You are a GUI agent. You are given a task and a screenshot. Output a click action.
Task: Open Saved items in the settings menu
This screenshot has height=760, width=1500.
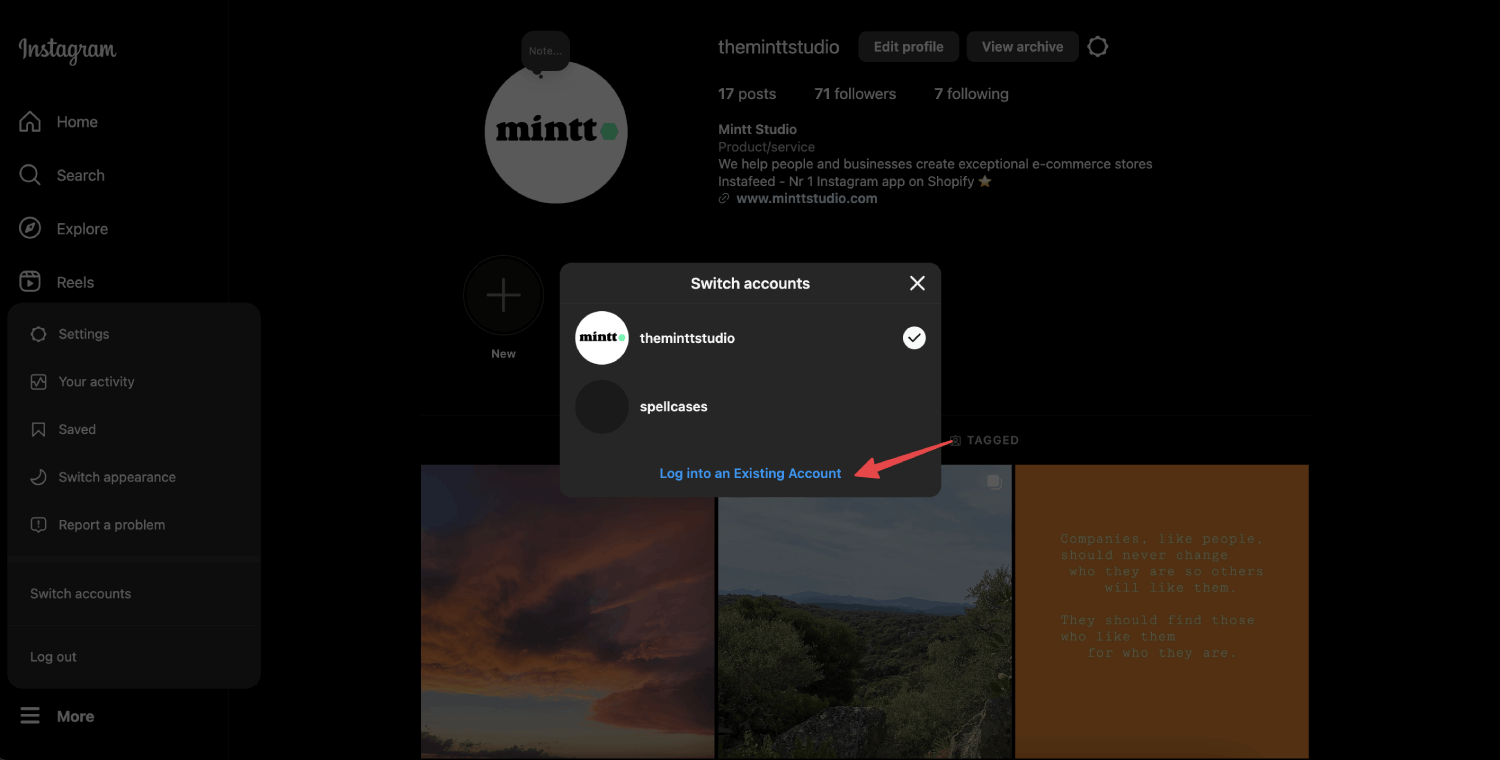75,429
